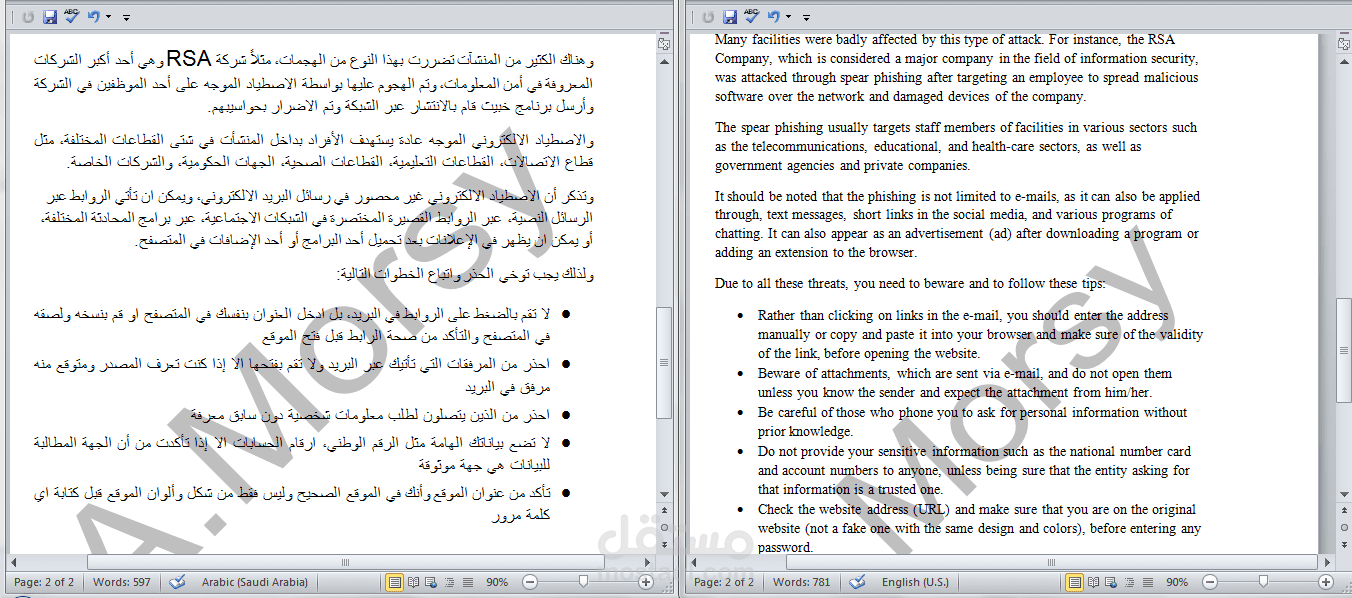The image size is (1352, 598).
Task: Select Full Screen Reading view in English window
Action: (x=1094, y=582)
